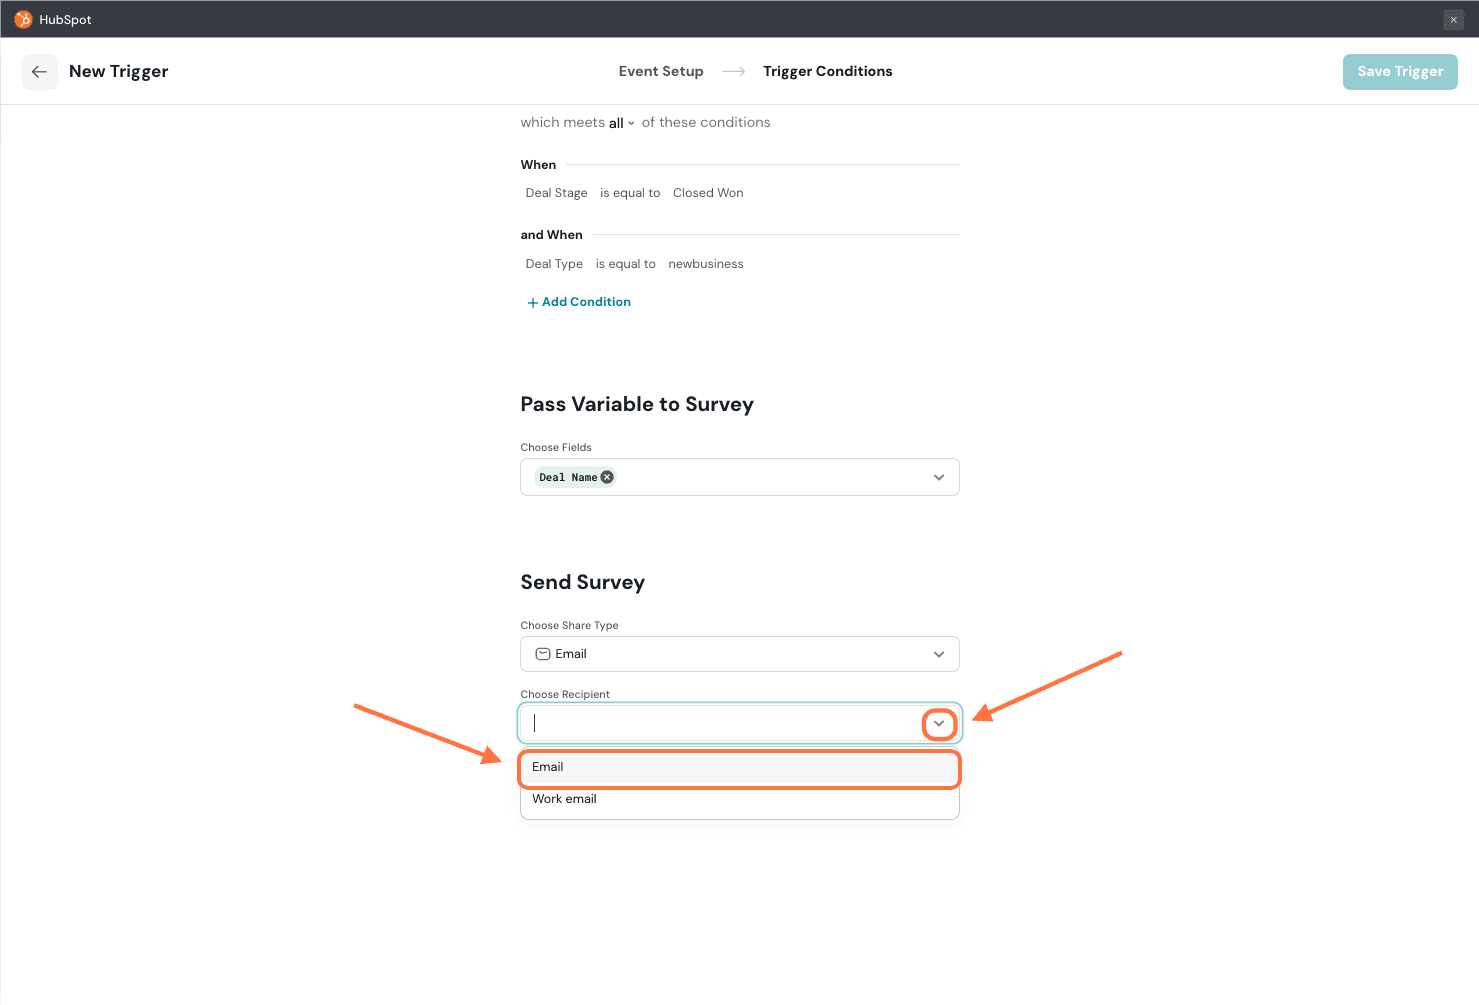Go to the Event Setup step

pyautogui.click(x=660, y=71)
